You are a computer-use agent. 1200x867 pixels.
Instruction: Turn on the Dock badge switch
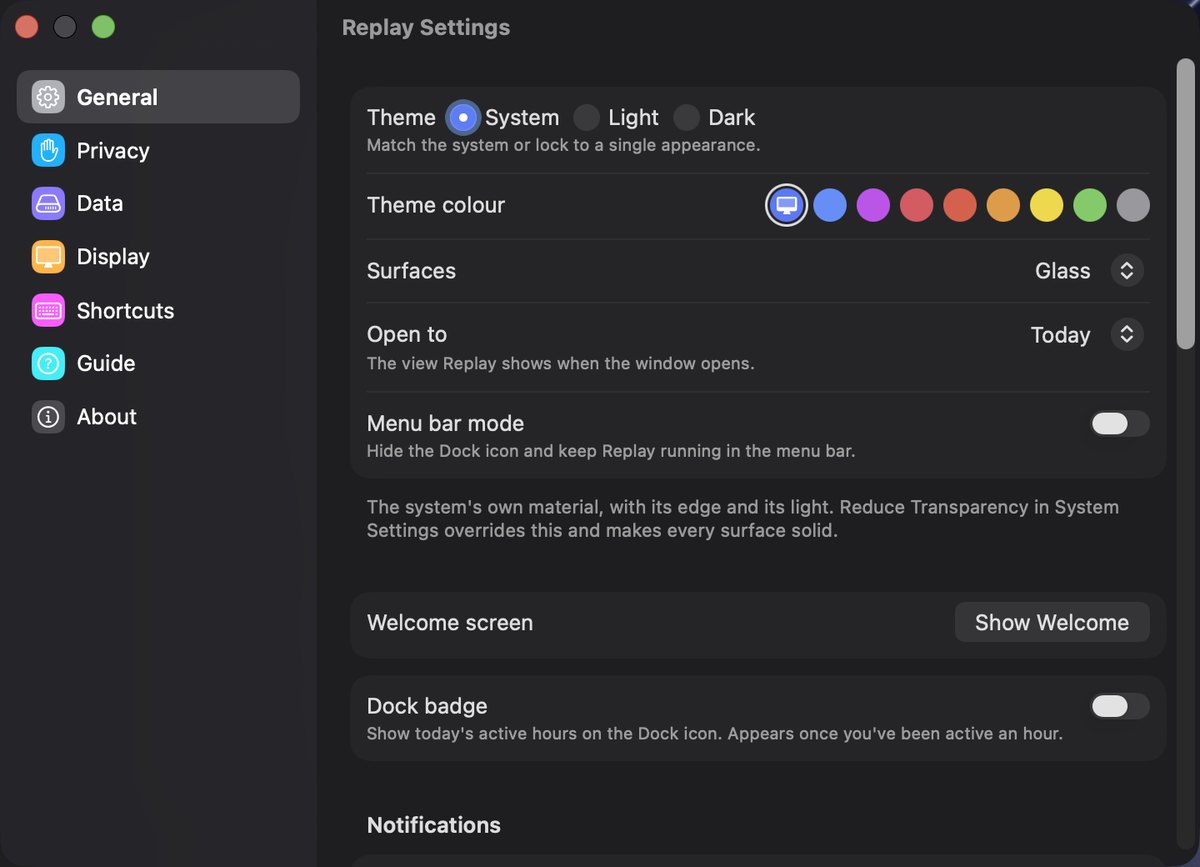click(1119, 707)
